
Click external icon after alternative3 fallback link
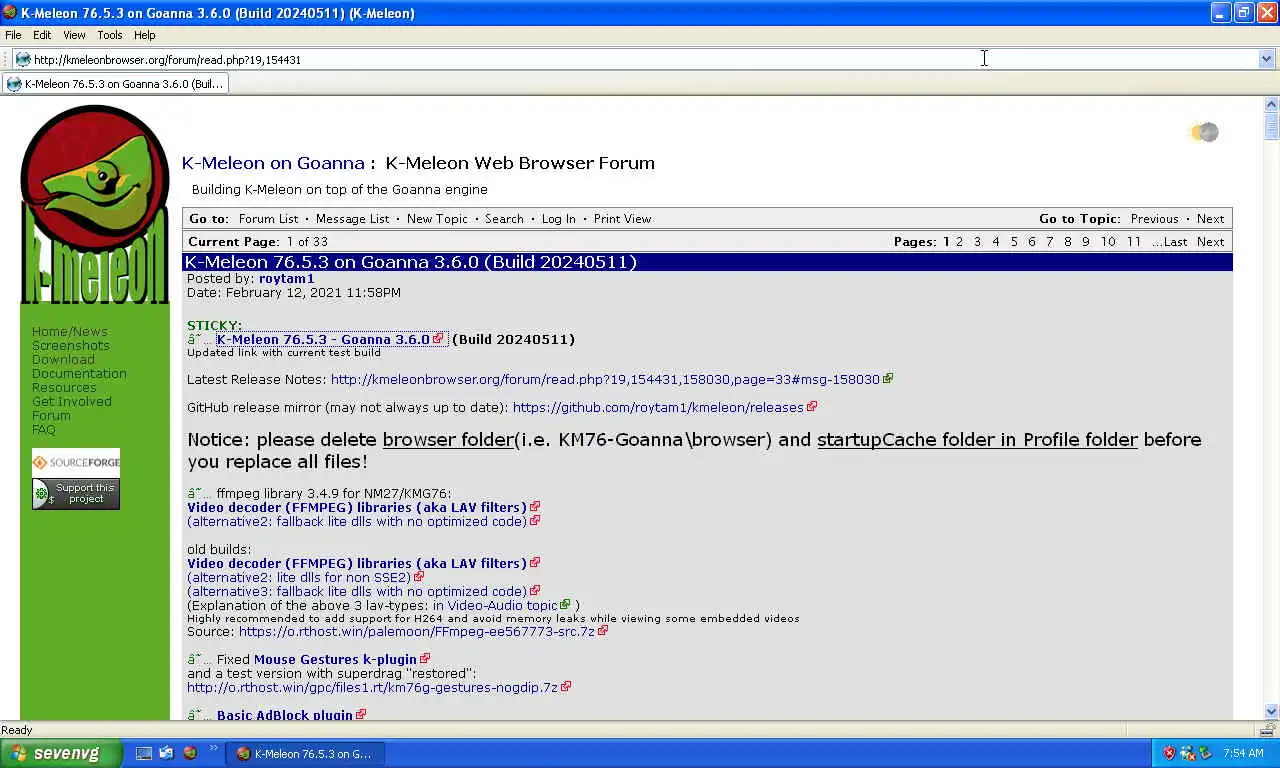pos(535,591)
